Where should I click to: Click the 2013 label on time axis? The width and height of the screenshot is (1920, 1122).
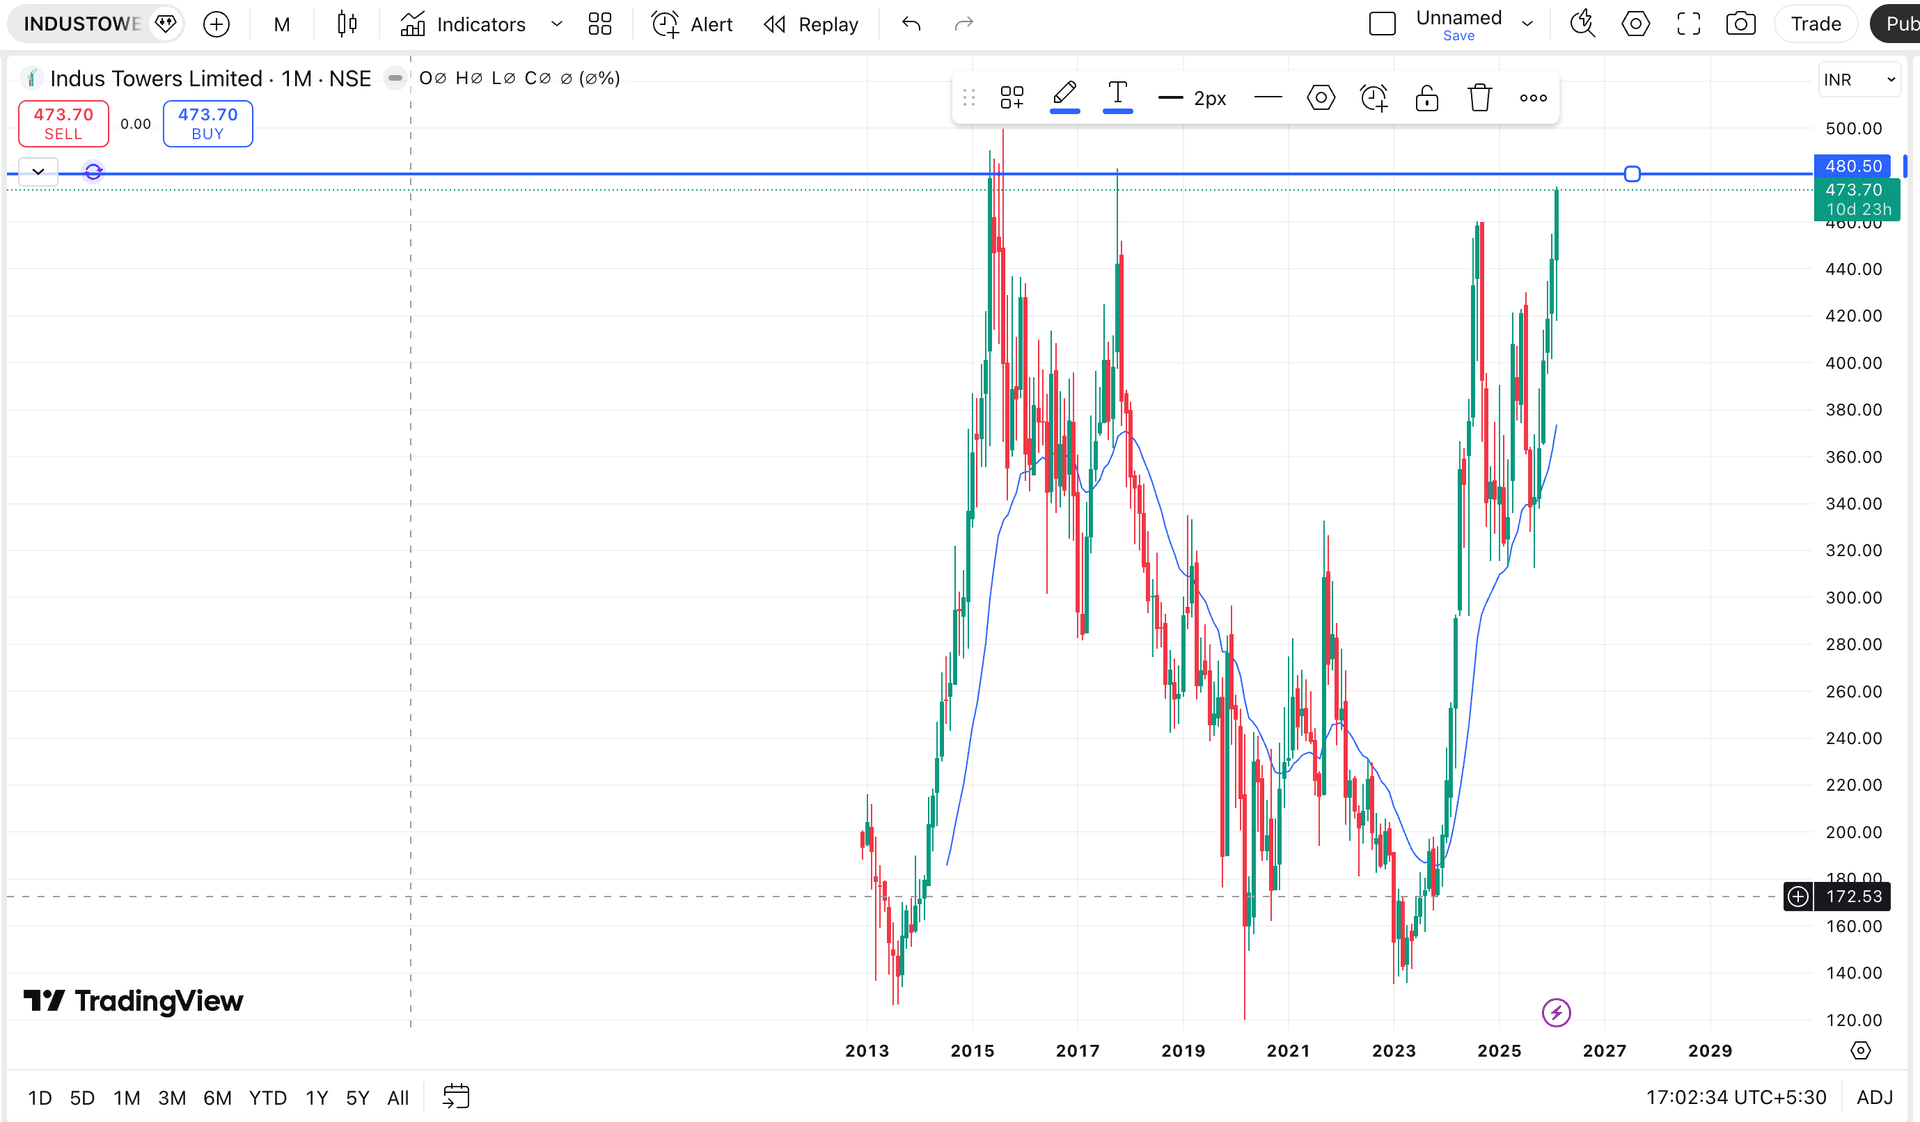click(867, 1050)
